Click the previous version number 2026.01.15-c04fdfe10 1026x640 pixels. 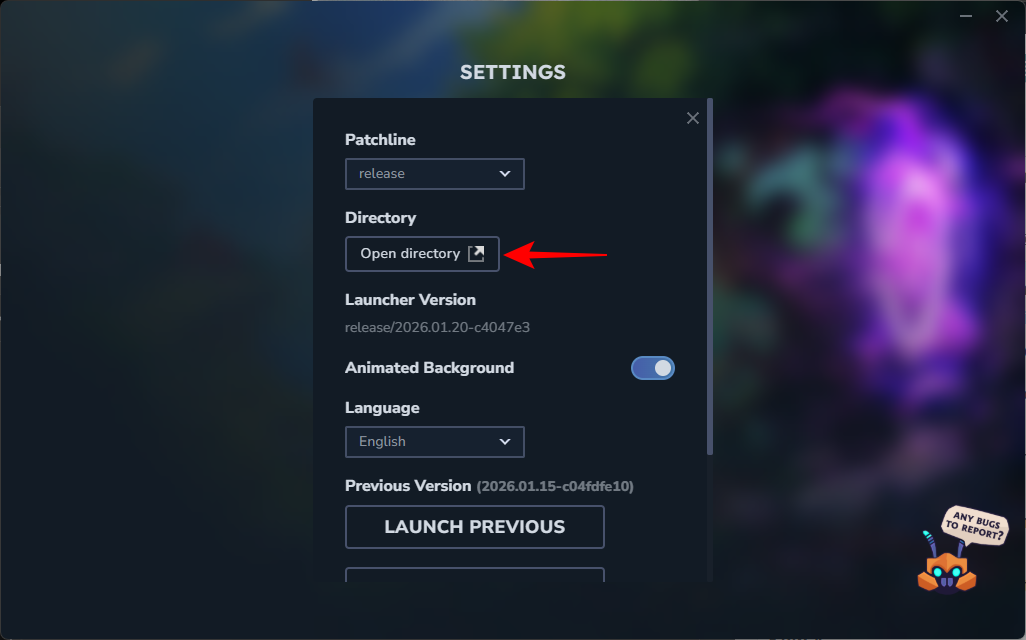[555, 486]
